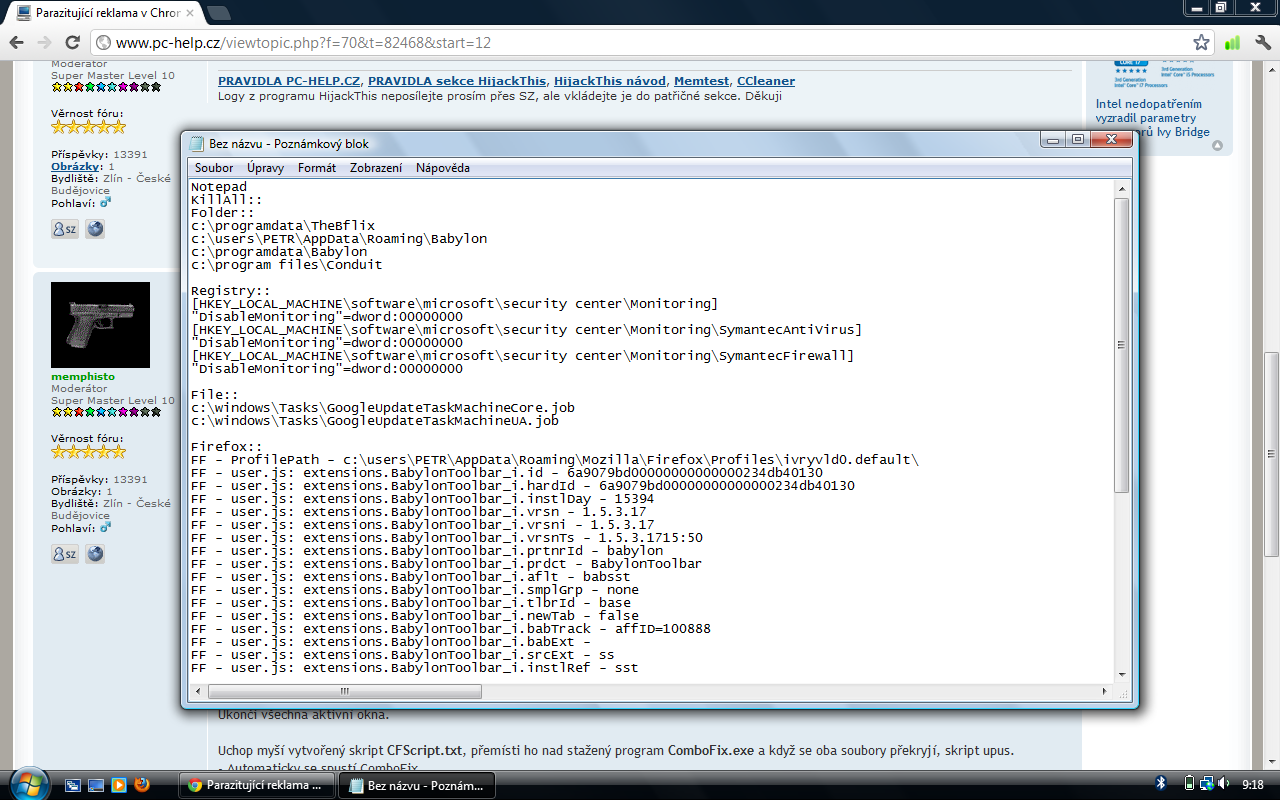The image size is (1280, 800).
Task: Go back with Chrome's back arrow
Action: coord(15,43)
